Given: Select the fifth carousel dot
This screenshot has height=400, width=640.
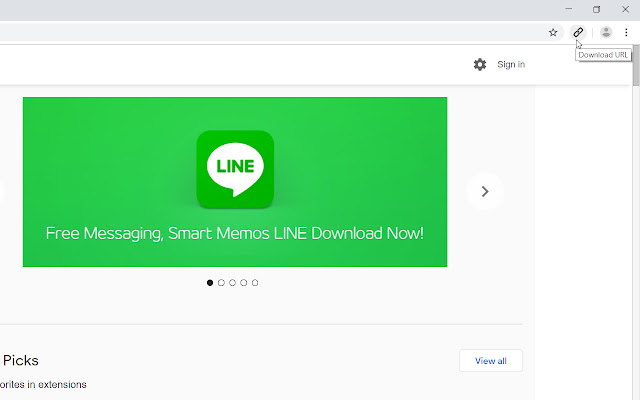Looking at the screenshot, I should tap(255, 282).
